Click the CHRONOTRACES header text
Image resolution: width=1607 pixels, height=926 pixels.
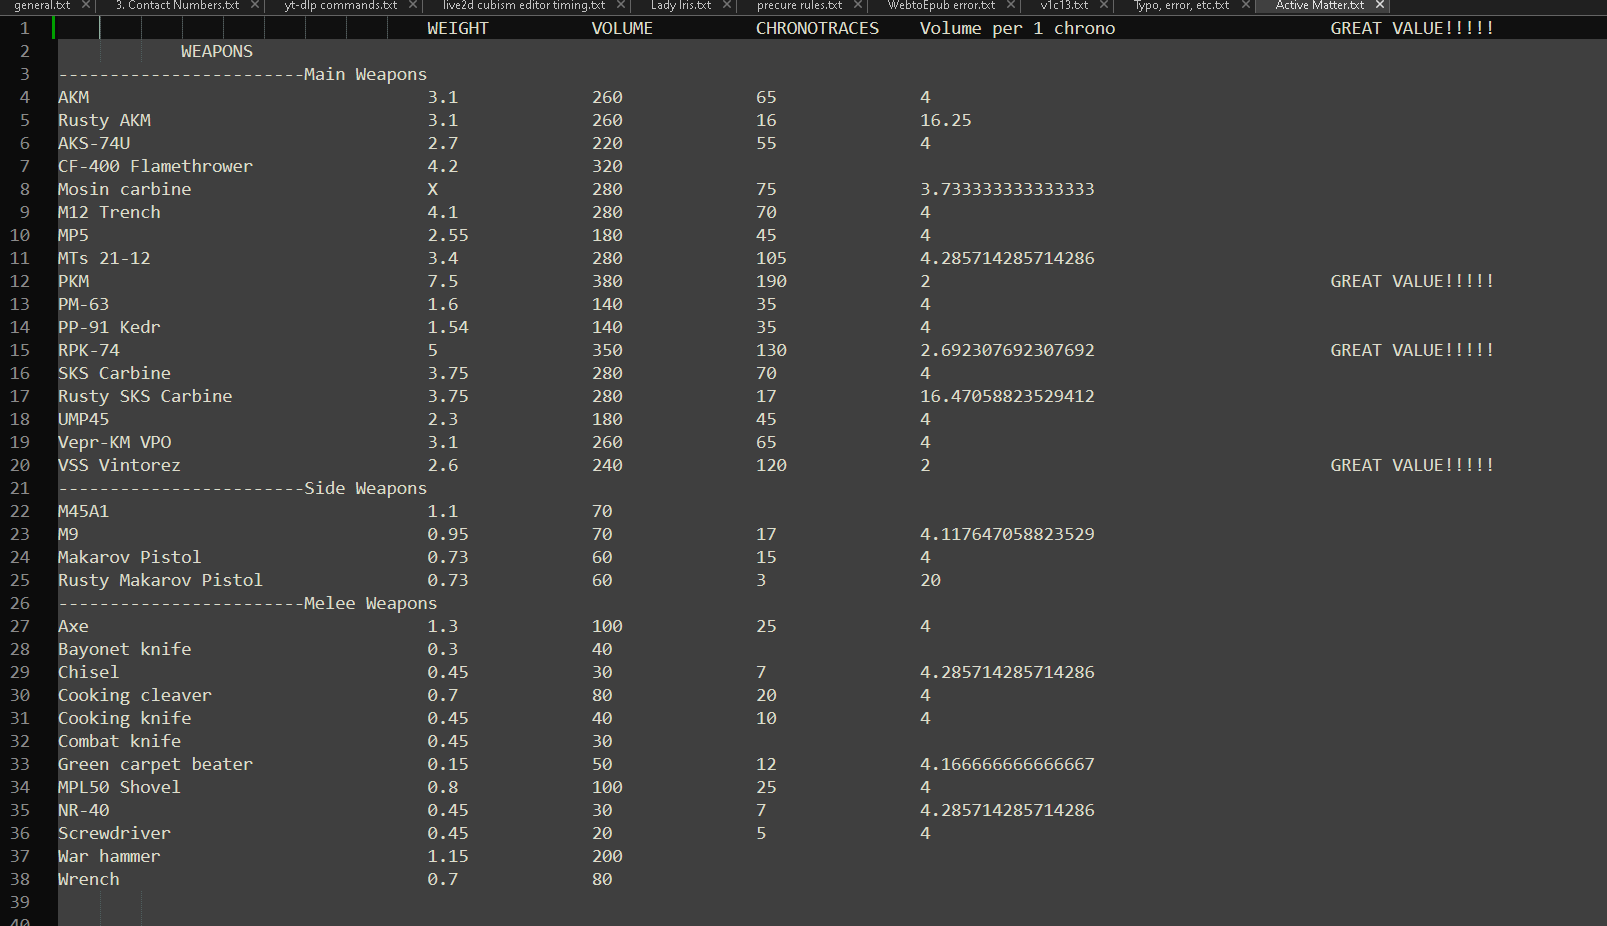817,28
